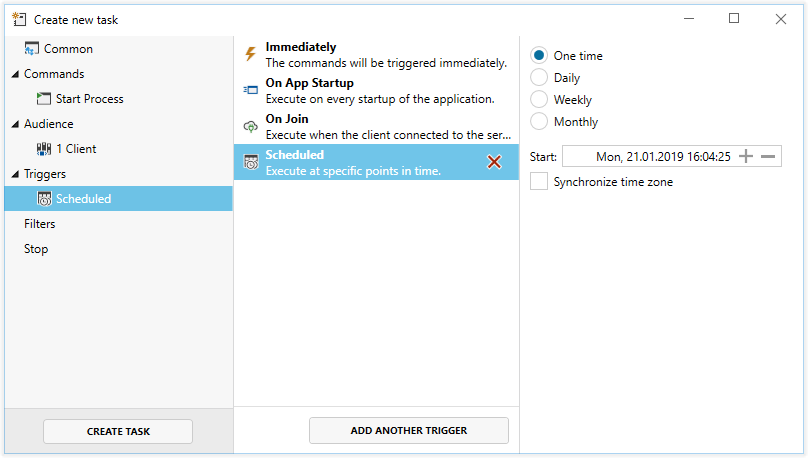Image resolution: width=808 pixels, height=458 pixels.
Task: Collapse the Triggers tree section
Action: coord(15,174)
